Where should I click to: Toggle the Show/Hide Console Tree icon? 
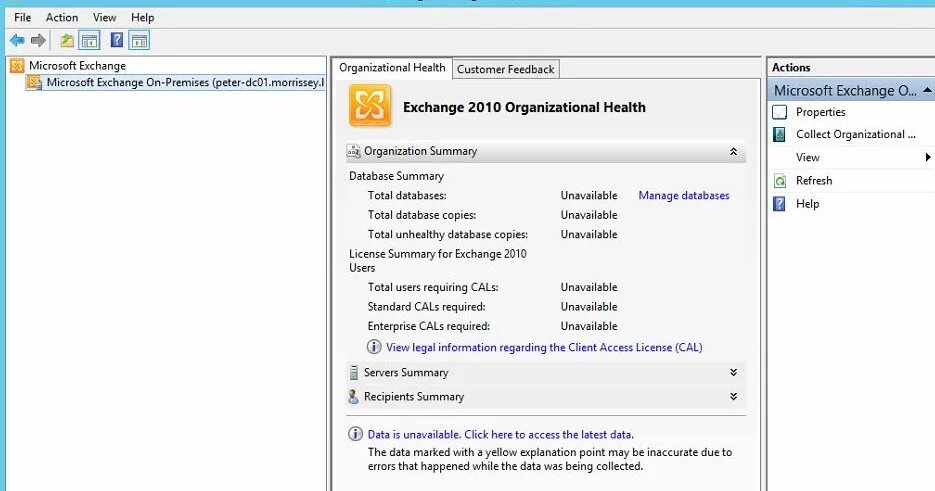coord(89,41)
